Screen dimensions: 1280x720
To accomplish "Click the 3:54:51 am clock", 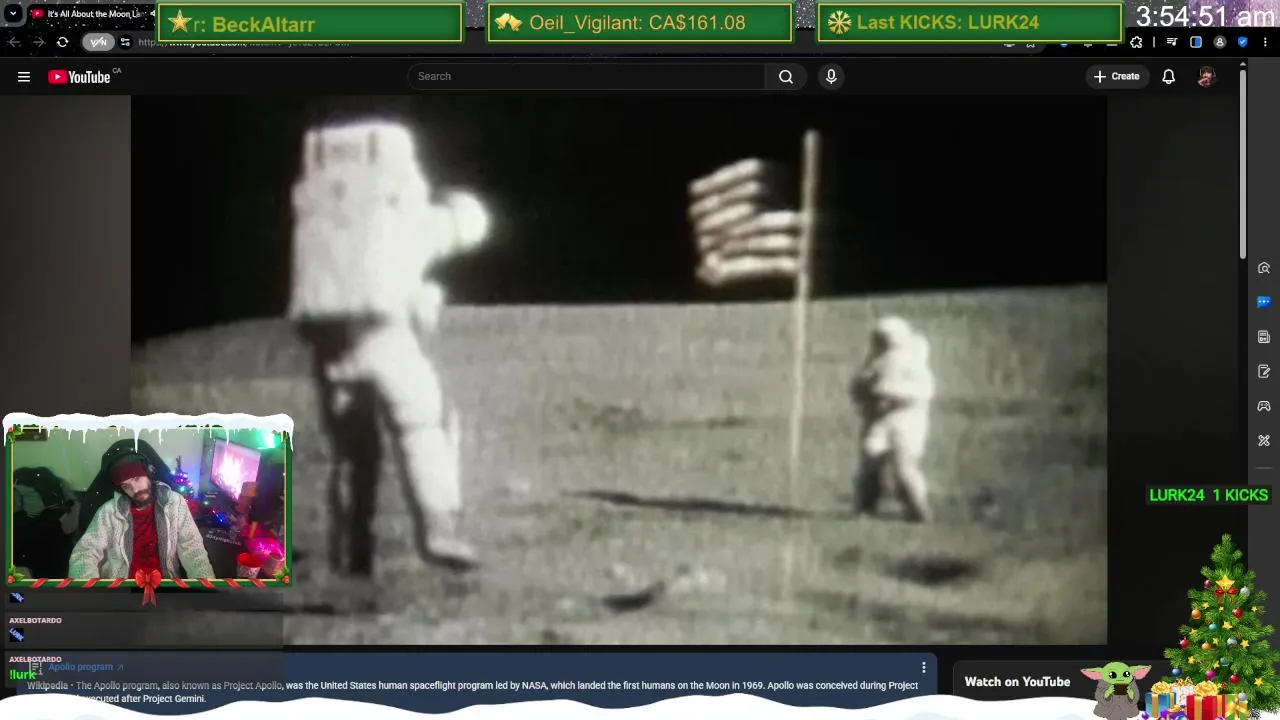I will point(1205,16).
